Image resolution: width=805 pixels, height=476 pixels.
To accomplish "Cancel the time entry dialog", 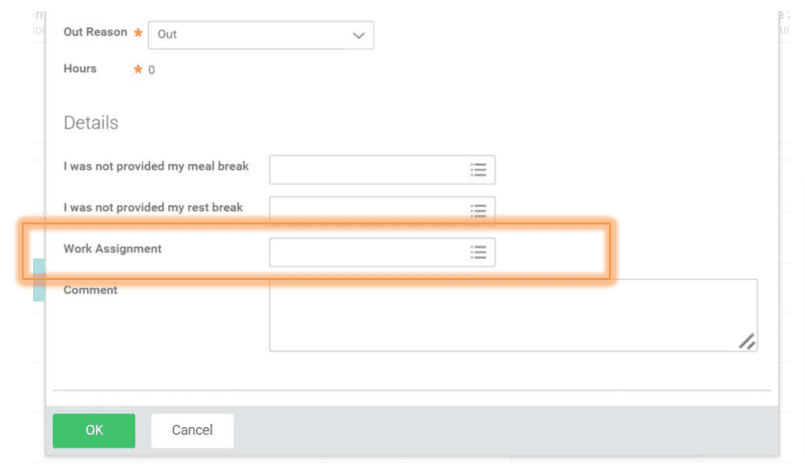I will (192, 430).
